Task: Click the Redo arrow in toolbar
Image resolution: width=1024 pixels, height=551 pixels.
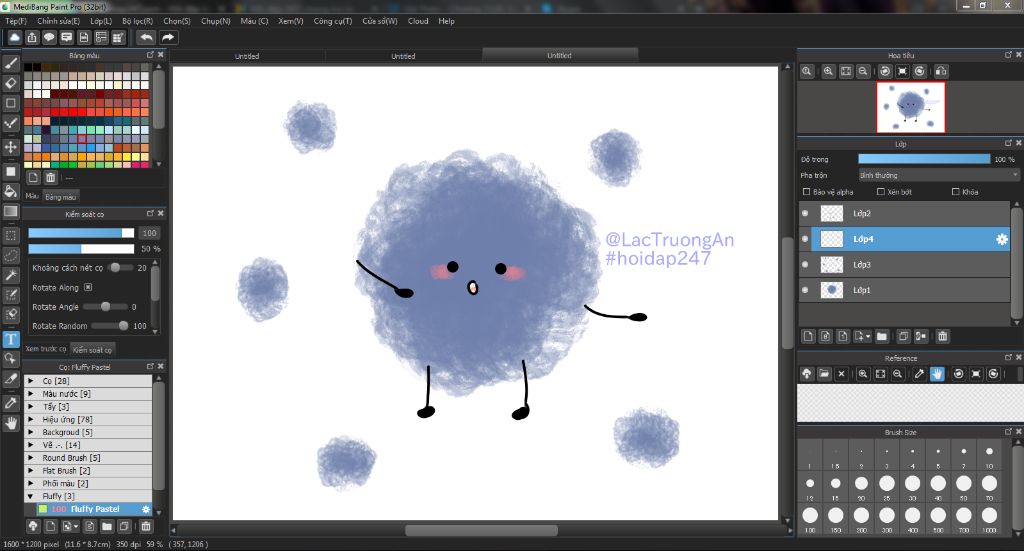Action: (x=168, y=37)
